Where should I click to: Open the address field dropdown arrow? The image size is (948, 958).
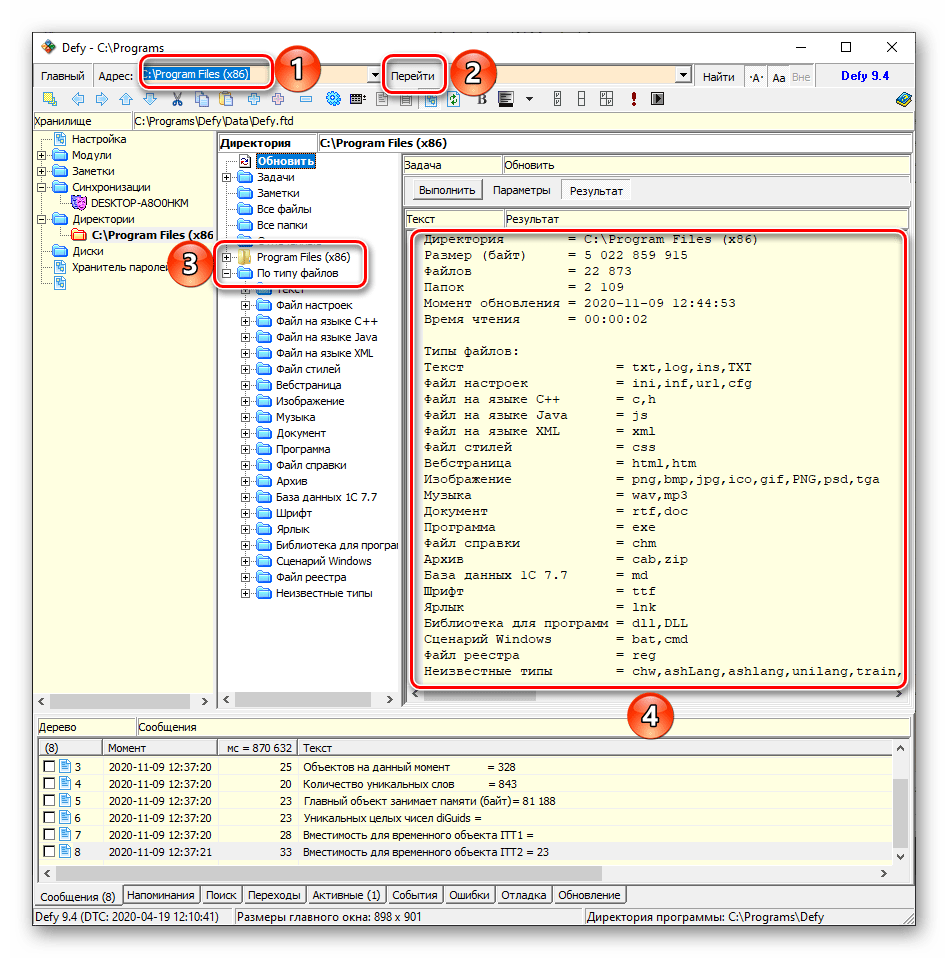[x=375, y=75]
